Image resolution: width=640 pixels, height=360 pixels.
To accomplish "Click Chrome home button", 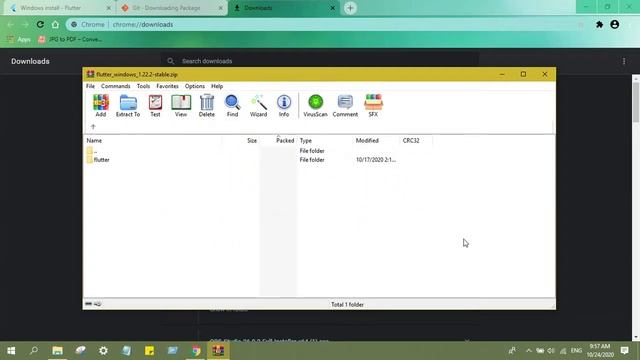I will pos(55,24).
